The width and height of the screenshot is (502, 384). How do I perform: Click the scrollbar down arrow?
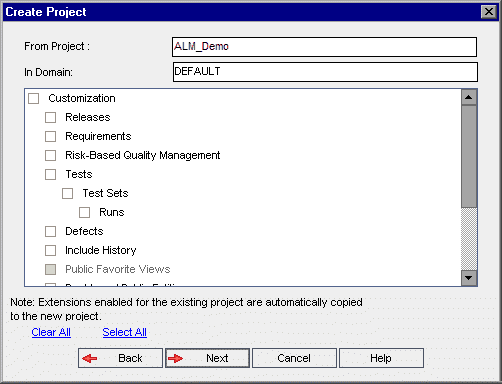(469, 278)
